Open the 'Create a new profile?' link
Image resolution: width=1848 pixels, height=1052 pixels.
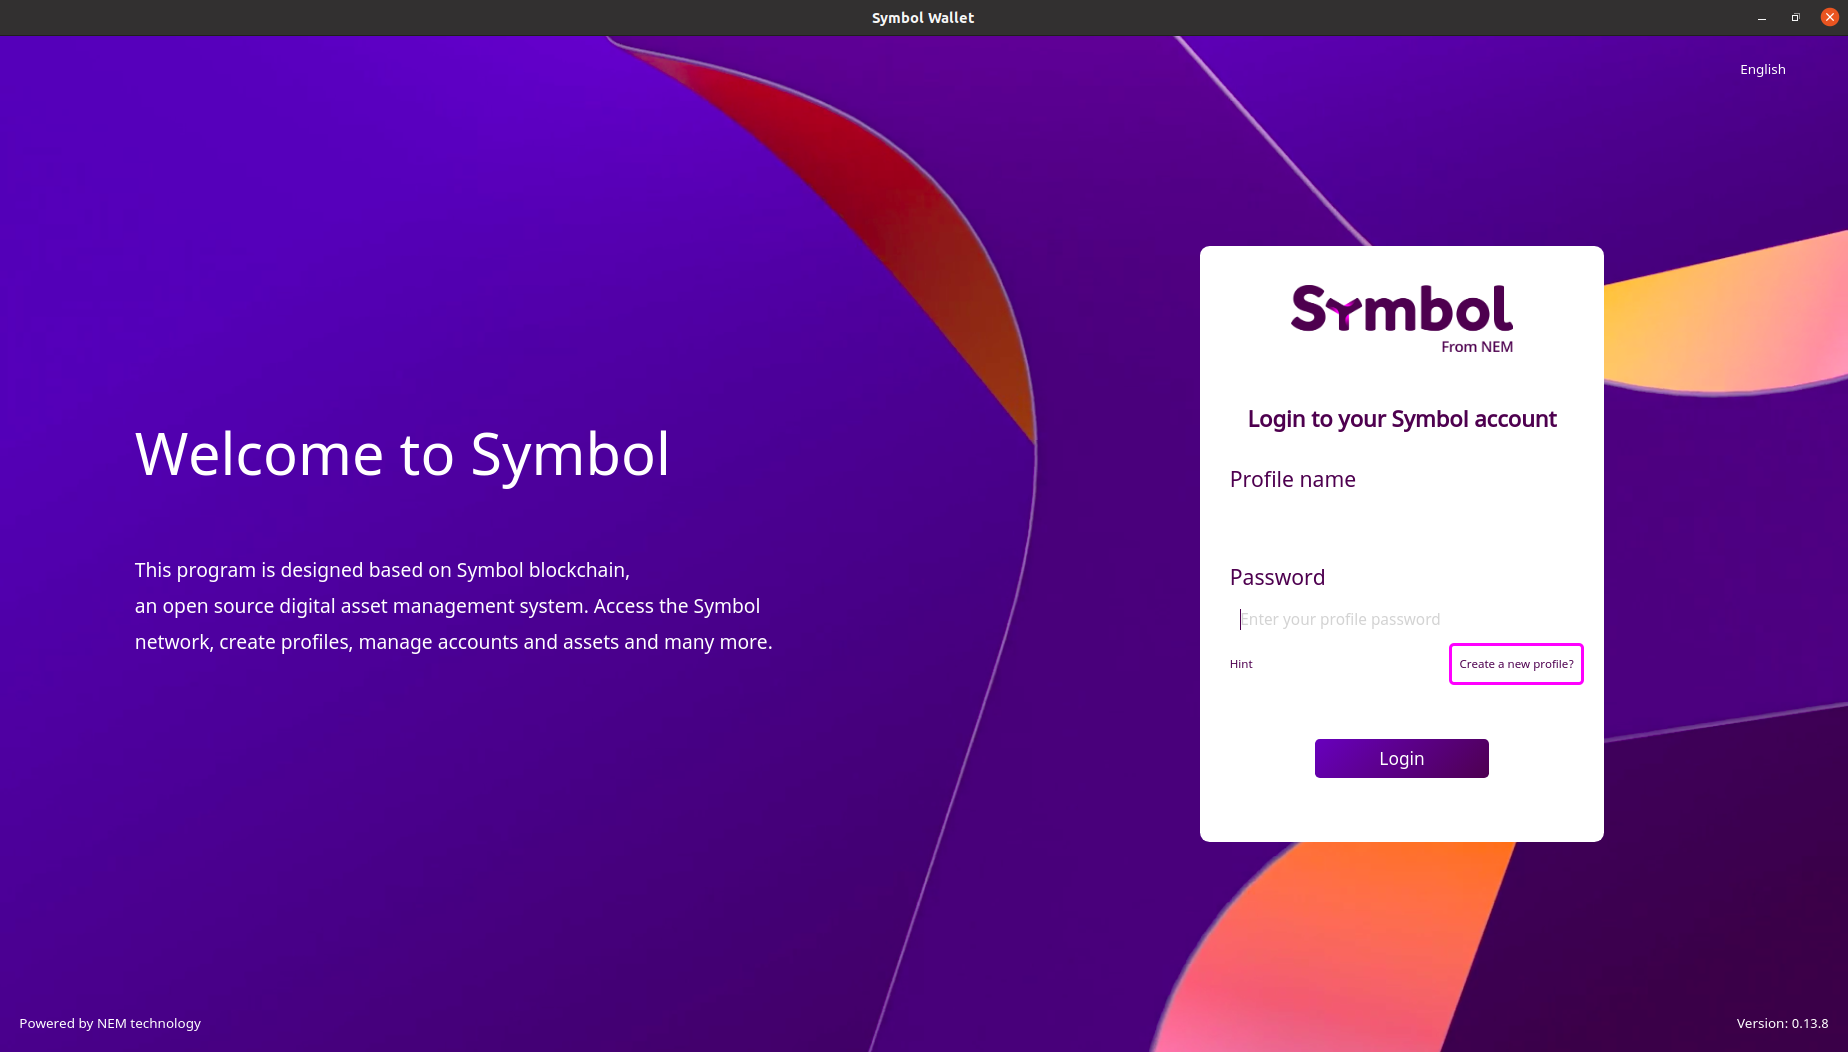1516,664
